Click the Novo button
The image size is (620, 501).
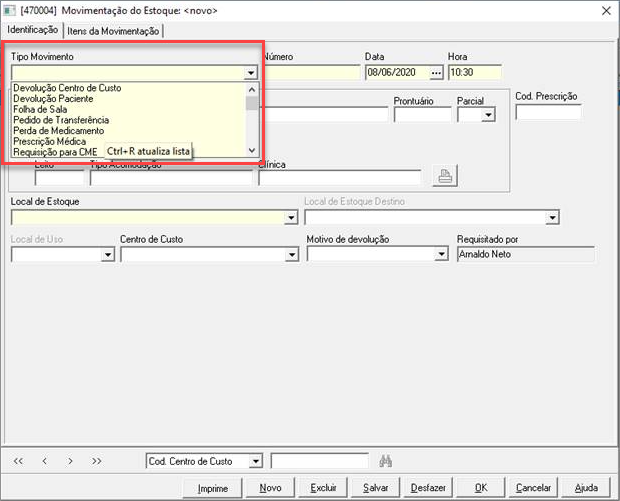point(270,488)
